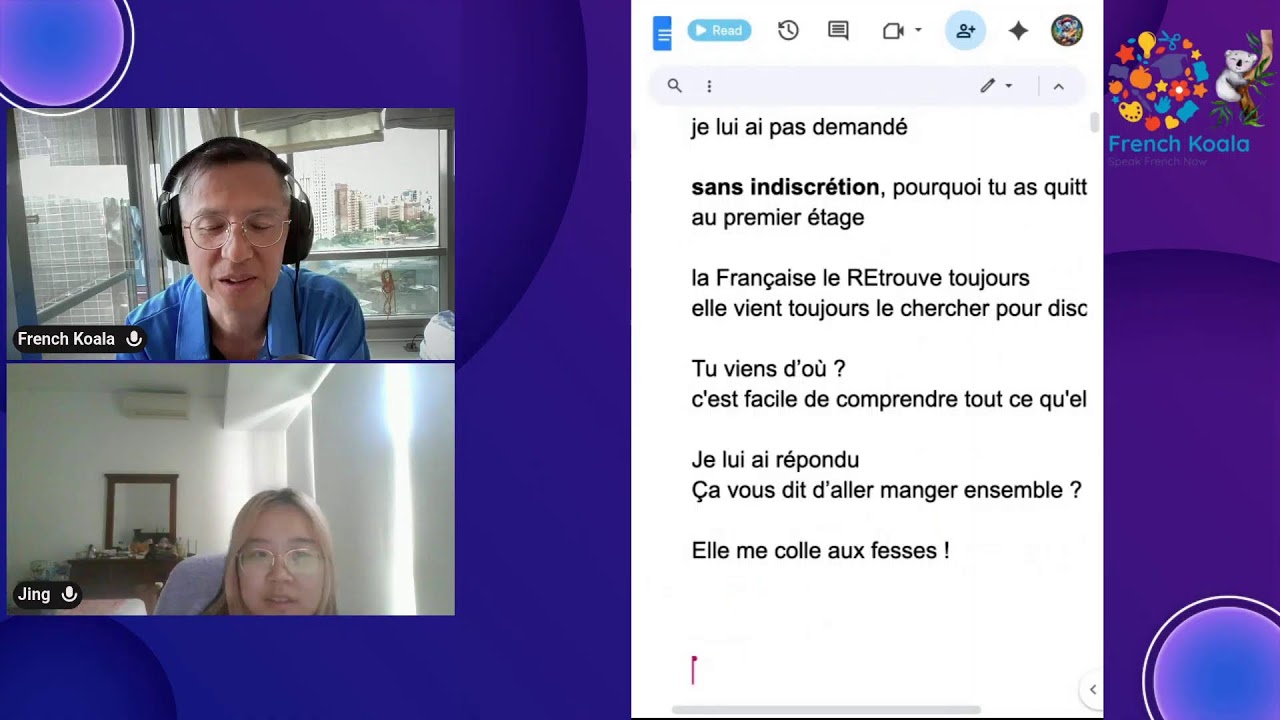Click the line "au premier étage"

[777, 218]
